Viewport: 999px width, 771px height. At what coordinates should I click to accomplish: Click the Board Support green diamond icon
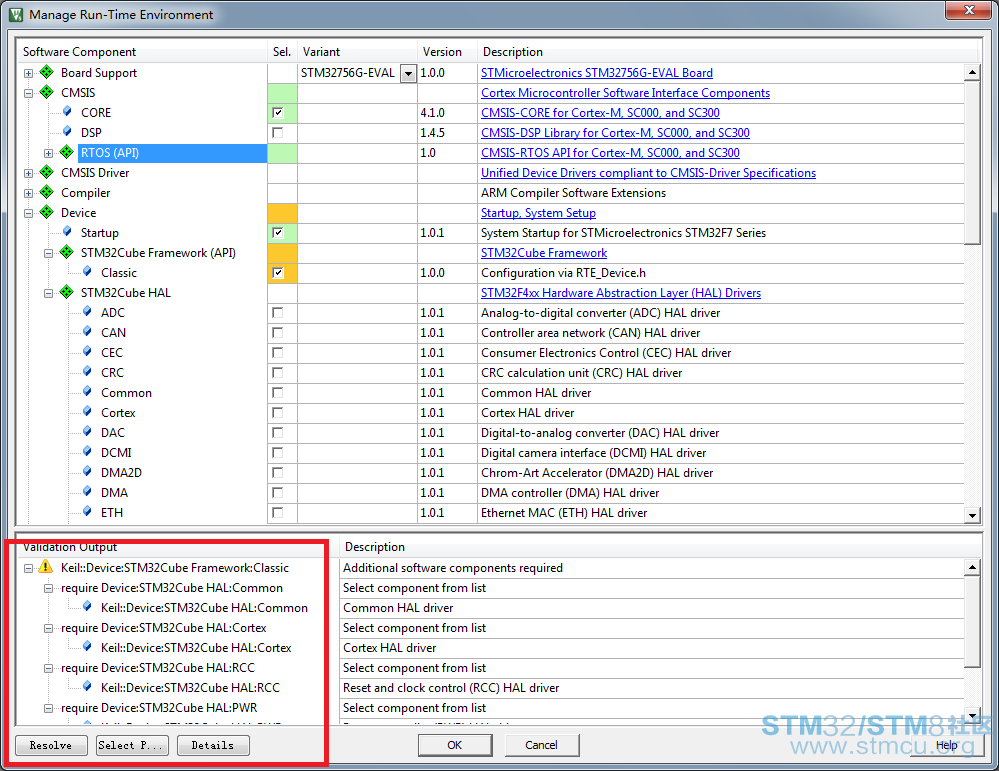47,72
